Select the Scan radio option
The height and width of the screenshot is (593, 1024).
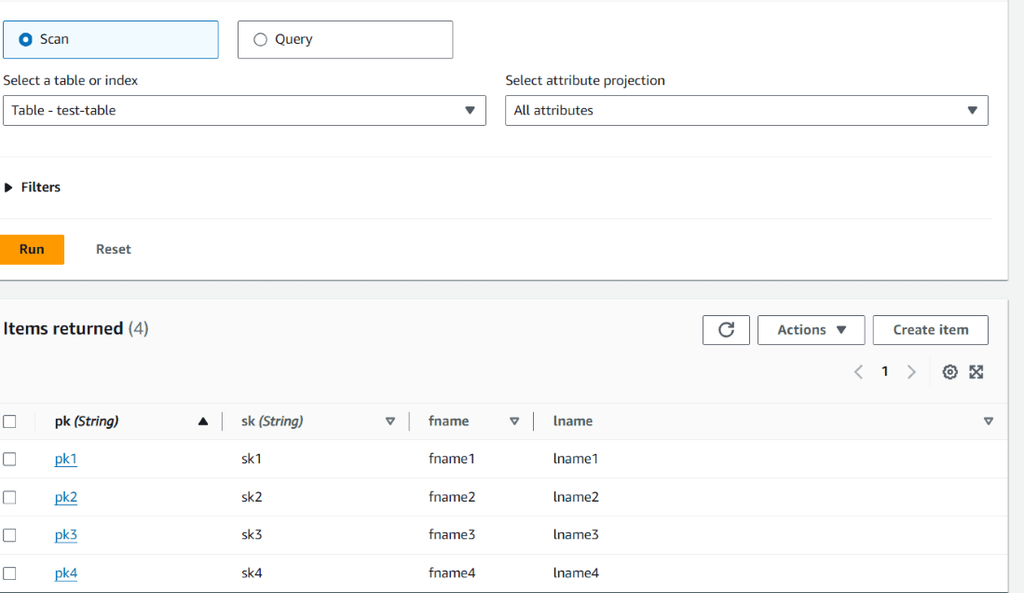27,40
